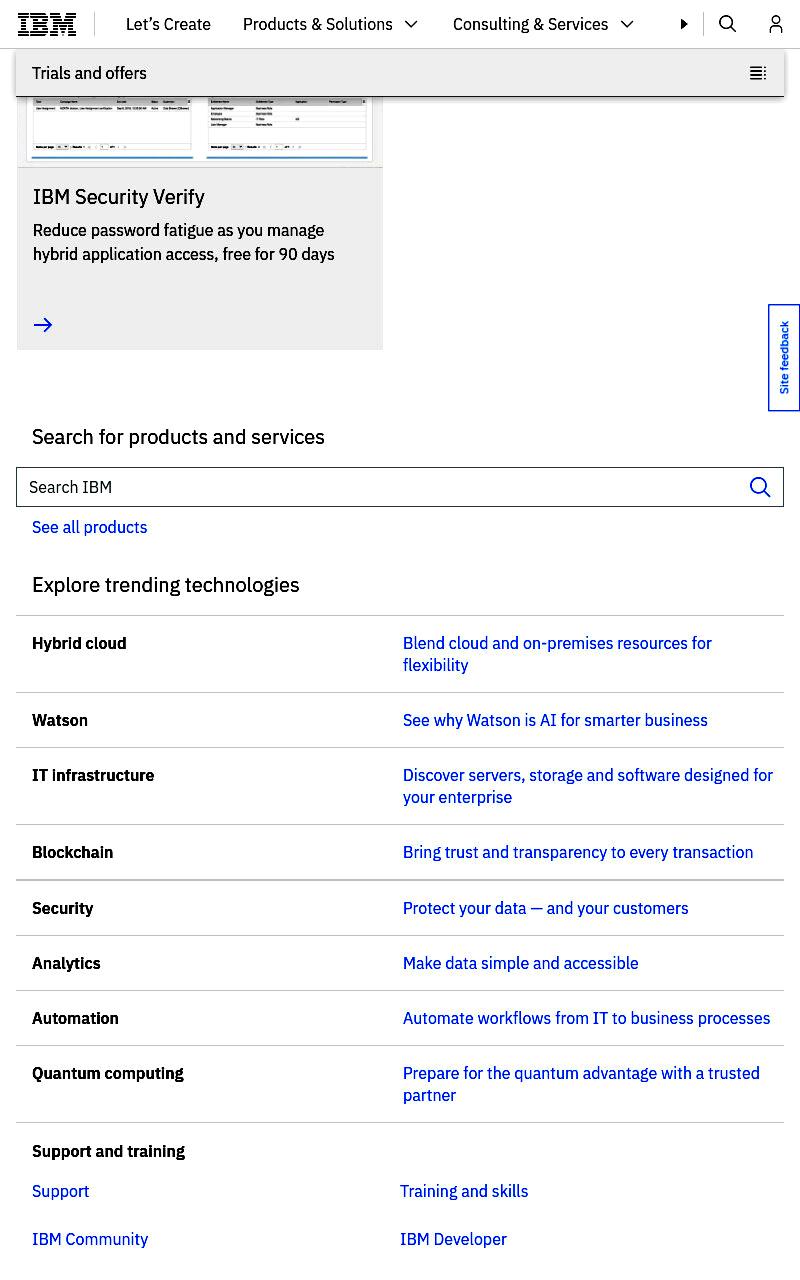Click the Quantum computing row label
Screen dimensions: 800x1280
[x=108, y=1073]
